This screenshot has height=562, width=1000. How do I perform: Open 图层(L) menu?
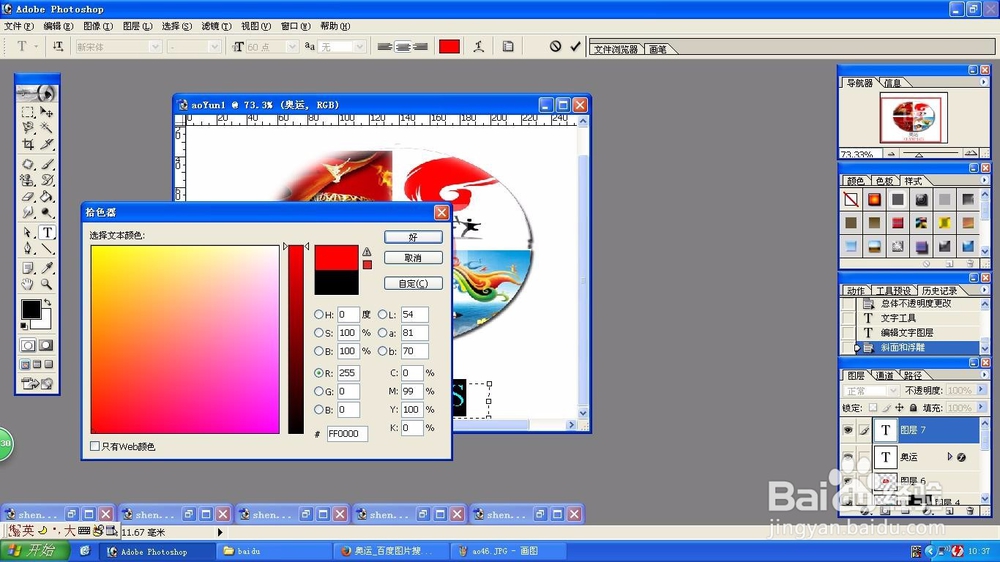[x=137, y=26]
